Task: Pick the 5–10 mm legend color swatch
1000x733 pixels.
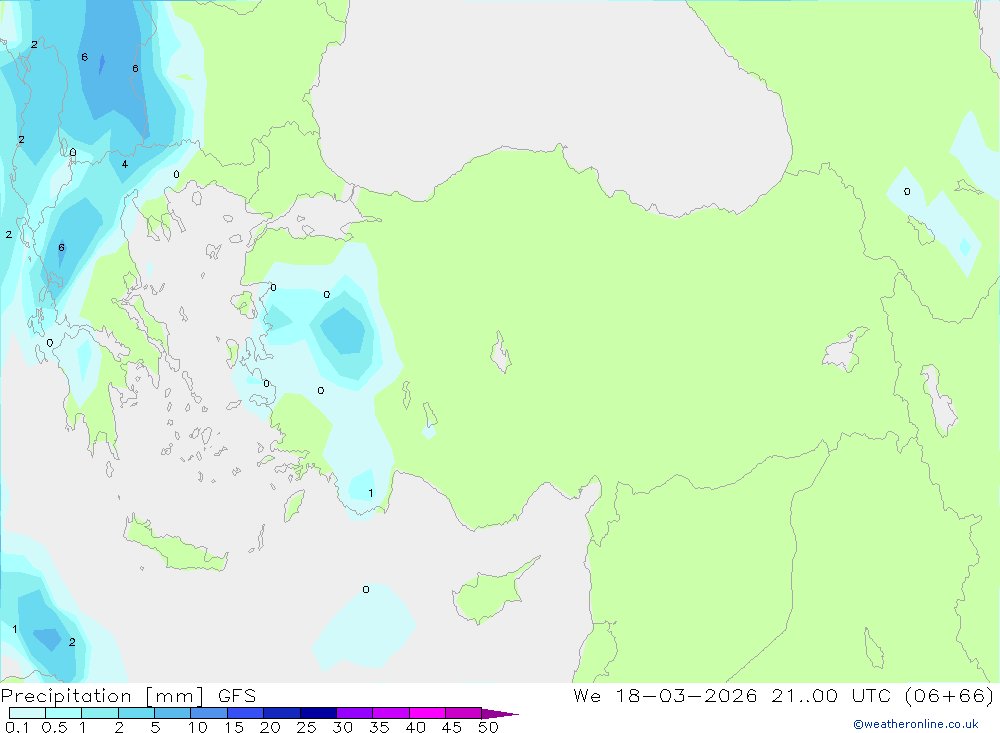Action: 173,713
